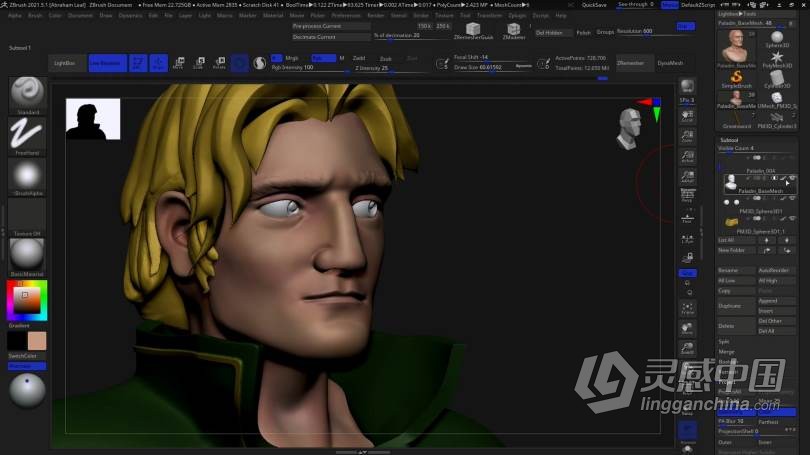Adjust Focal Shift slider
The image size is (810, 455).
[492, 57]
